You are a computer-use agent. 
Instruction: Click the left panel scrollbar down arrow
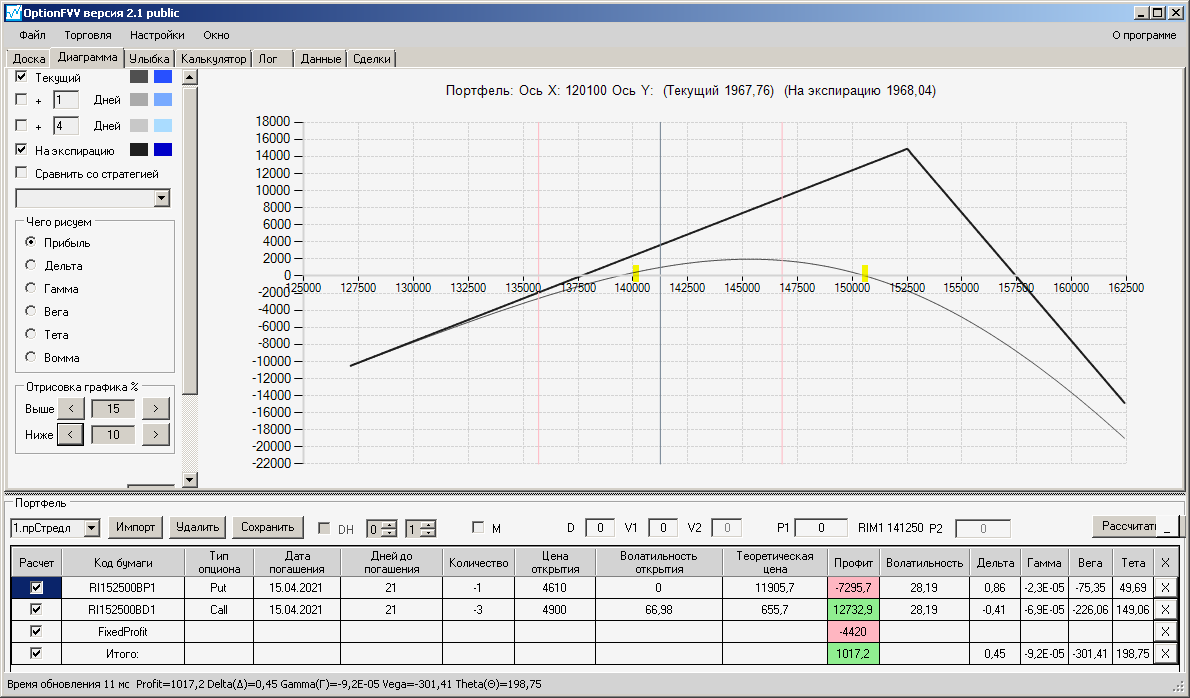coord(190,479)
